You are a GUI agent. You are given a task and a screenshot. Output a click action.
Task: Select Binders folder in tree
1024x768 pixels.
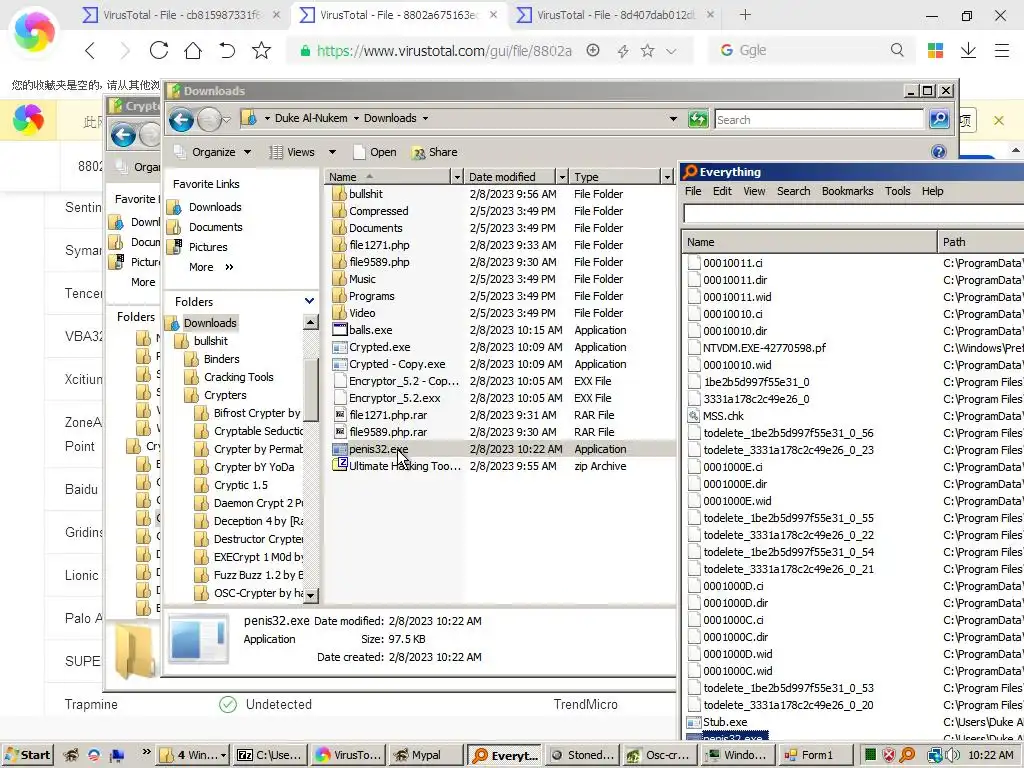click(221, 359)
